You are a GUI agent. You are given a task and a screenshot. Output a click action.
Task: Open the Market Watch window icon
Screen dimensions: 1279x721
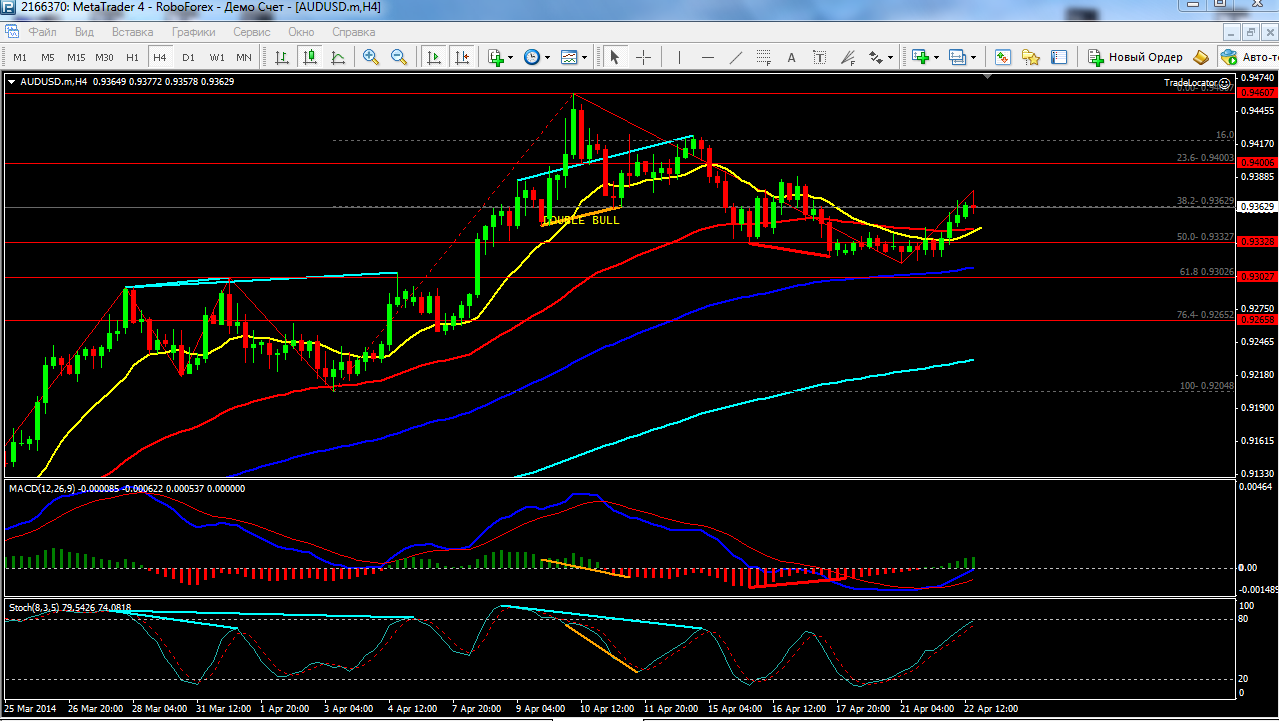point(1002,57)
